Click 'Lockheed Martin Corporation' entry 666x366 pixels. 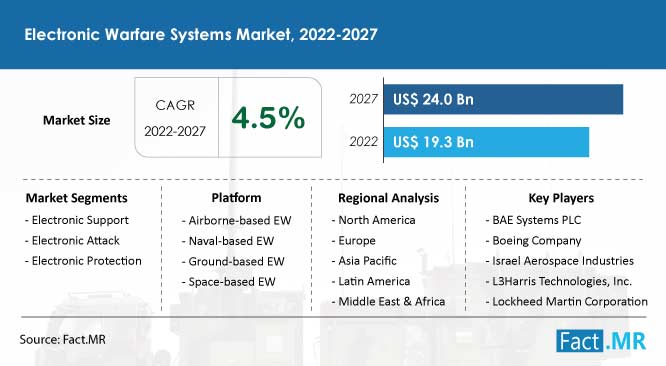pyautogui.click(x=570, y=301)
